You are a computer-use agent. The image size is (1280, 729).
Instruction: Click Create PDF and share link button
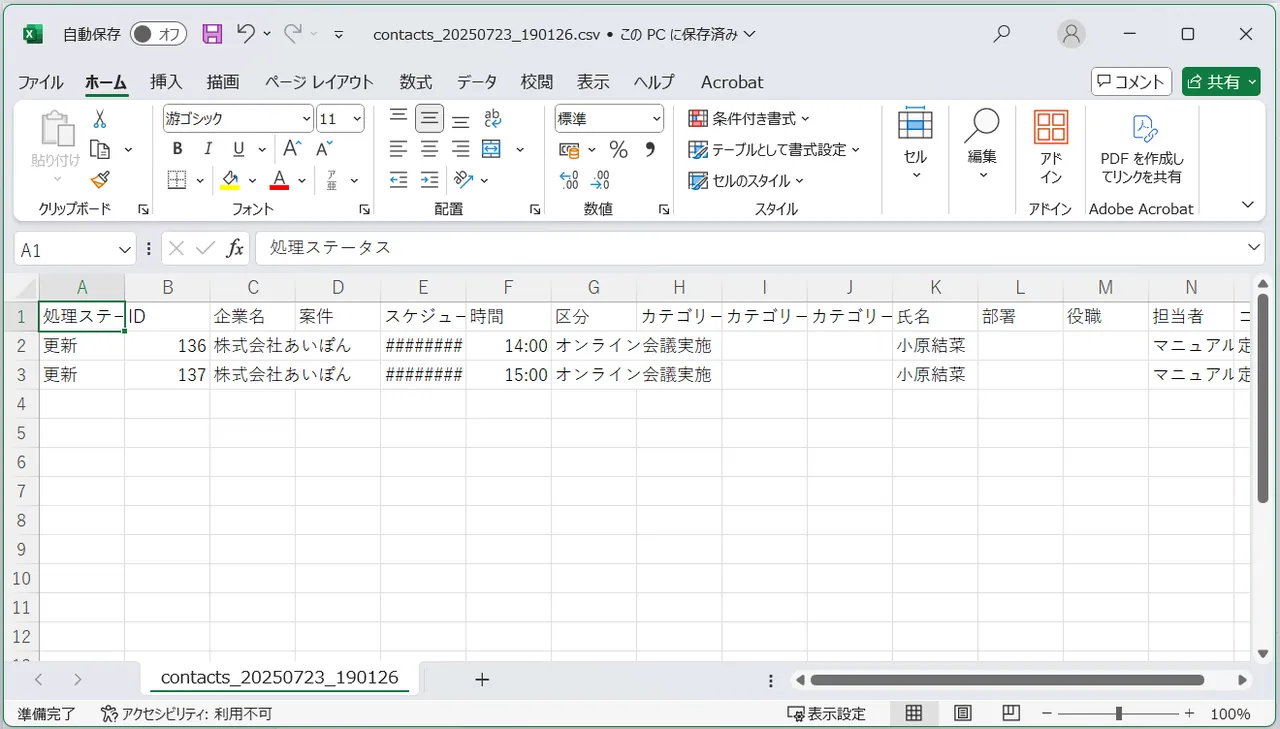(1141, 148)
